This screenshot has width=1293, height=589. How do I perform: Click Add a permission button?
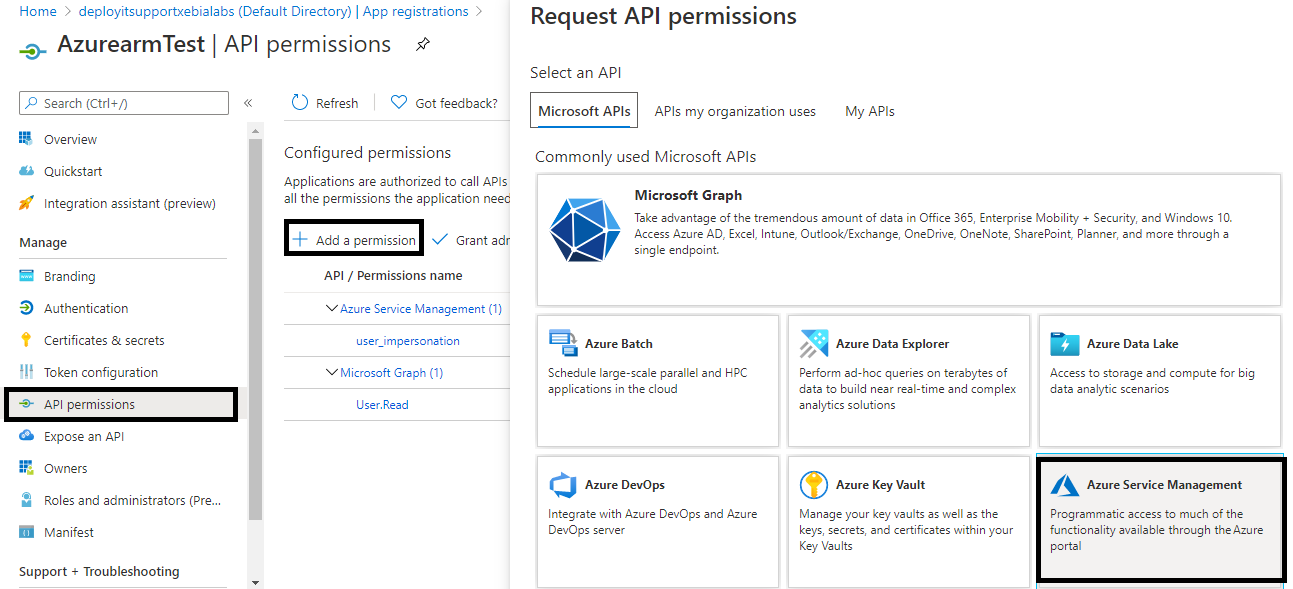point(354,240)
